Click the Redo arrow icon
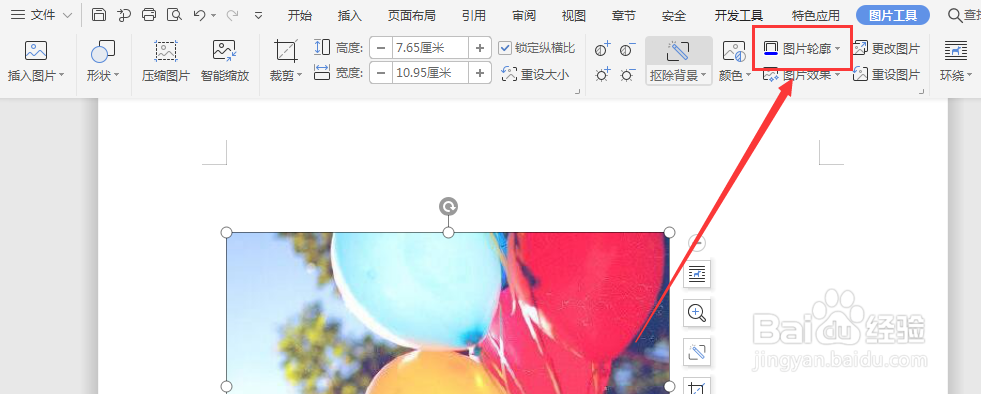This screenshot has width=981, height=394. coord(232,15)
